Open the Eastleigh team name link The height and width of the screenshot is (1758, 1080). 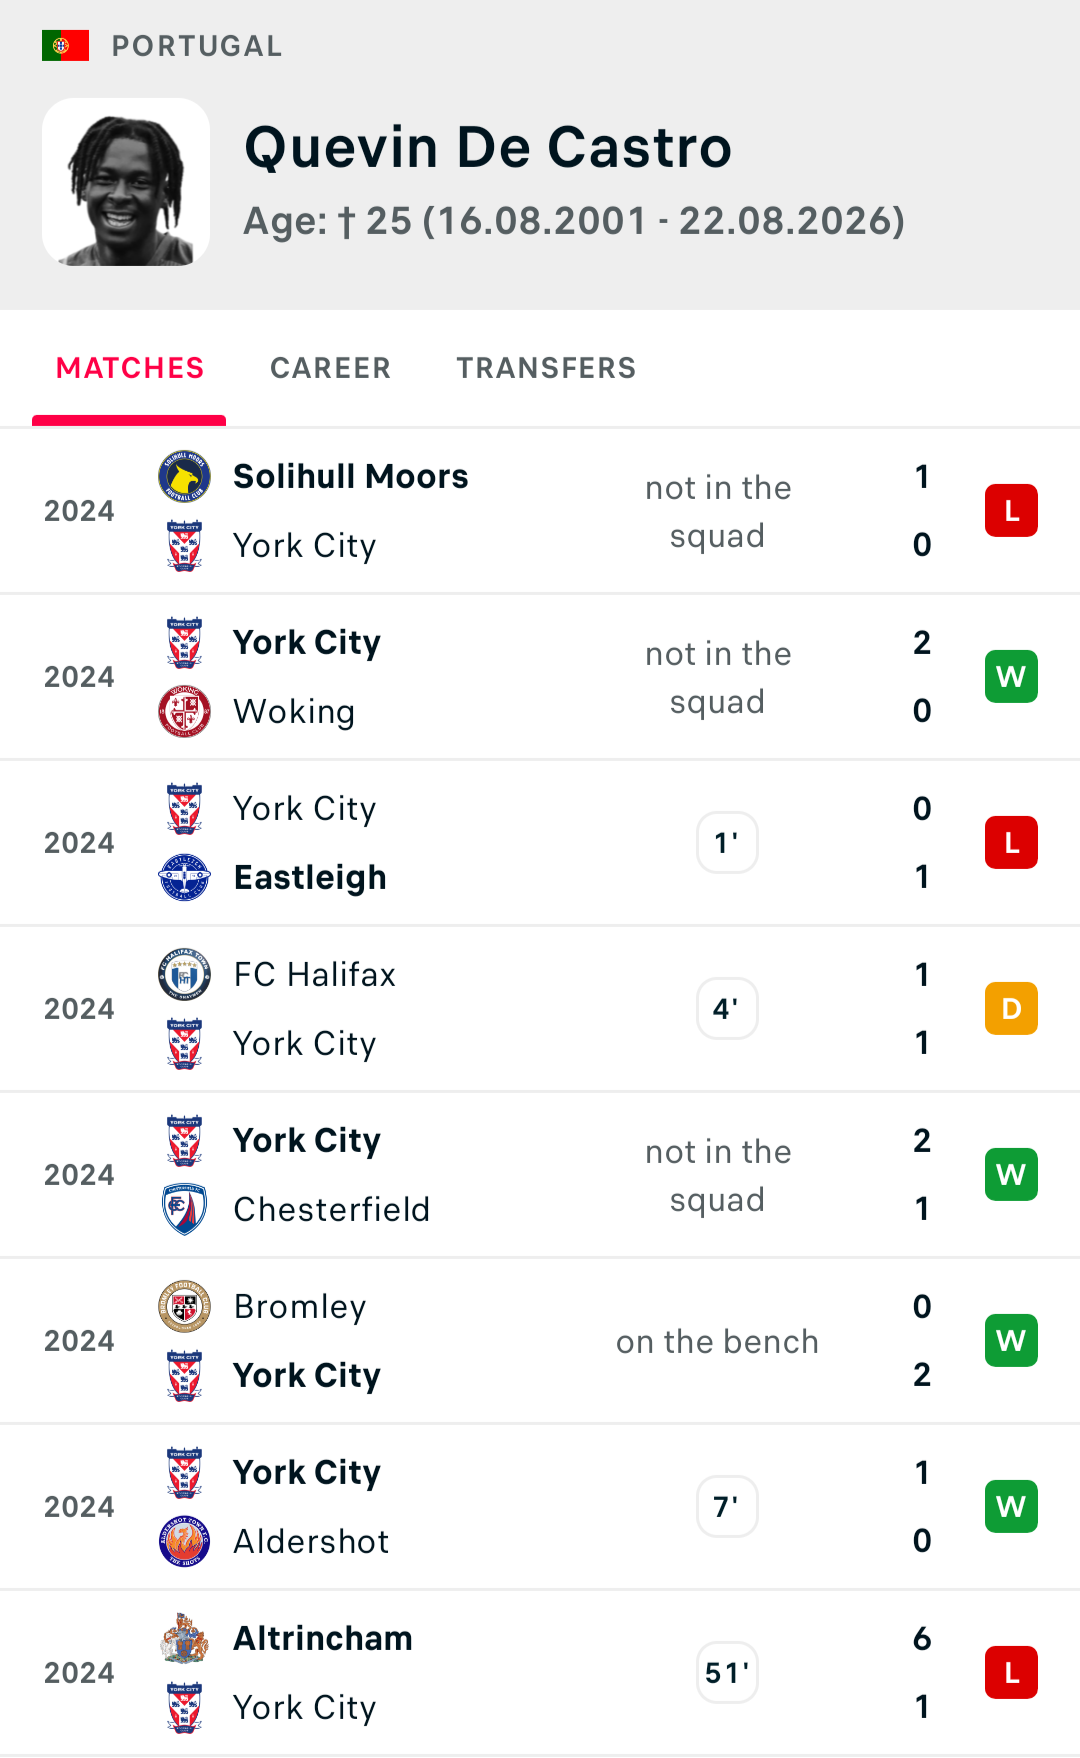tap(310, 878)
